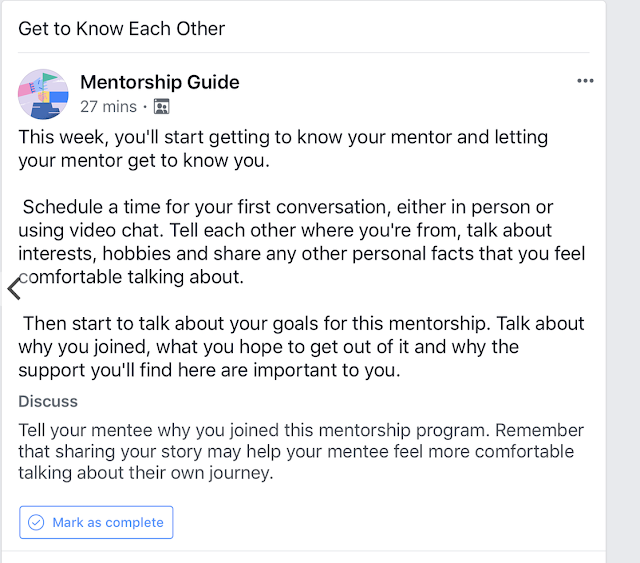Click the group audience icon beside timestamp
The image size is (640, 563).
162,106
